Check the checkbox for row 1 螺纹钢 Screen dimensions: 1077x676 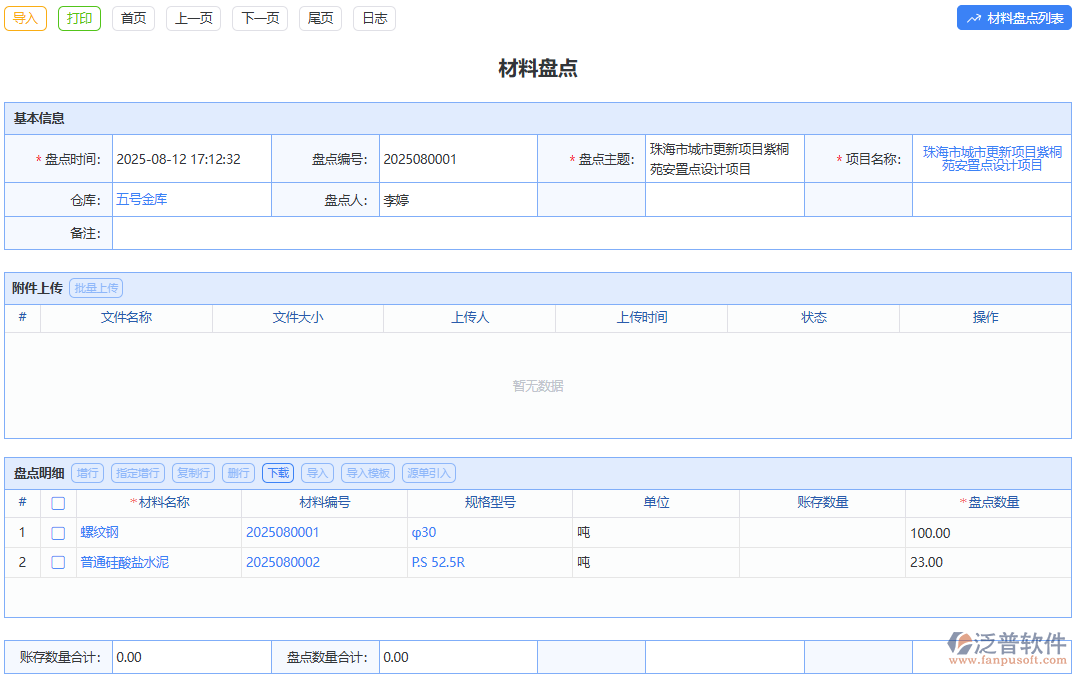point(57,532)
